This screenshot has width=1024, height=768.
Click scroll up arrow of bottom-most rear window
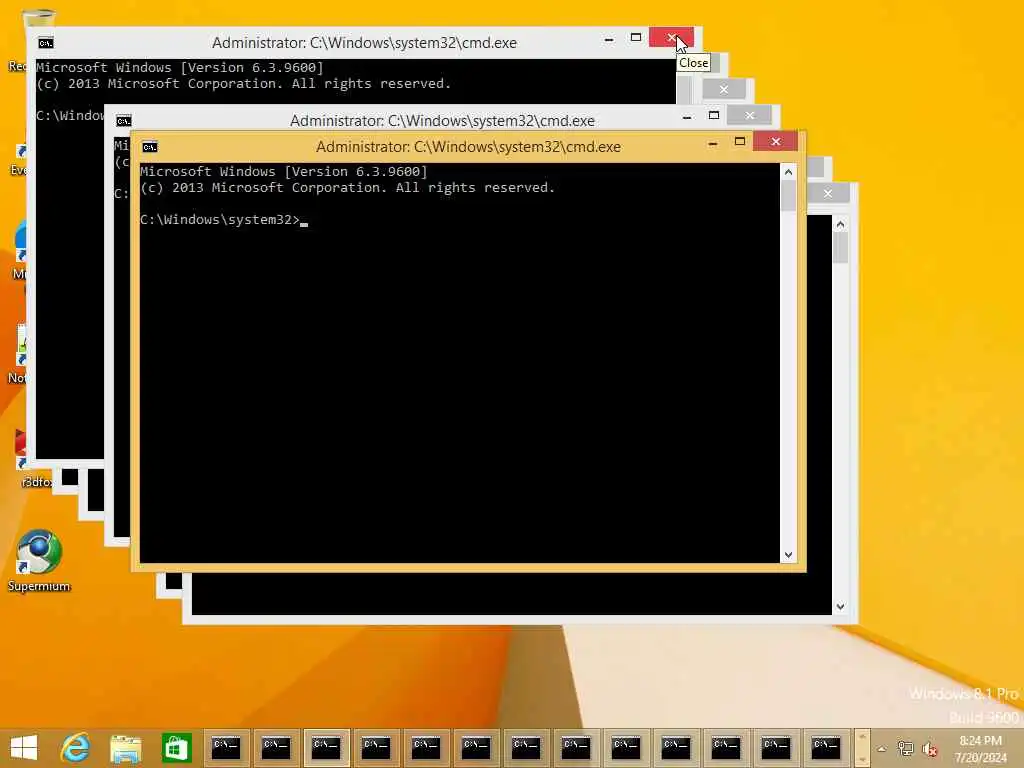(x=840, y=224)
